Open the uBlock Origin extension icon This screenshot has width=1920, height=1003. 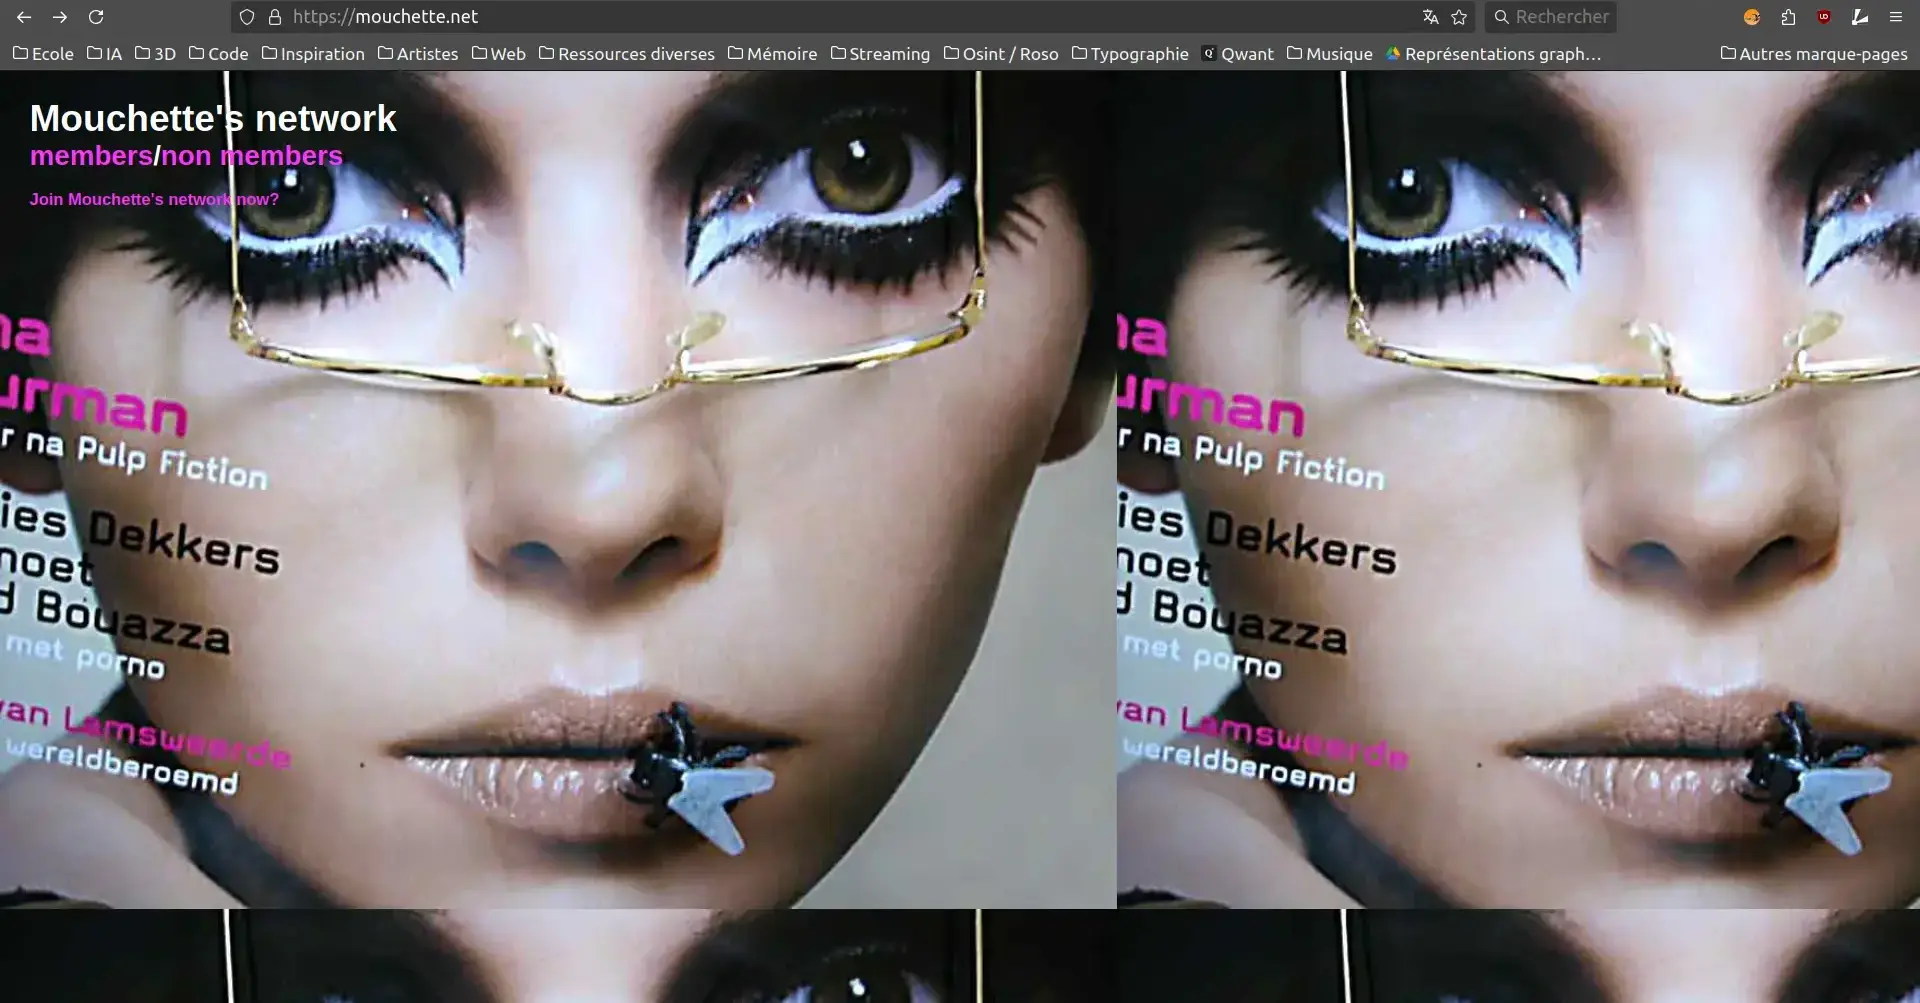click(x=1824, y=17)
